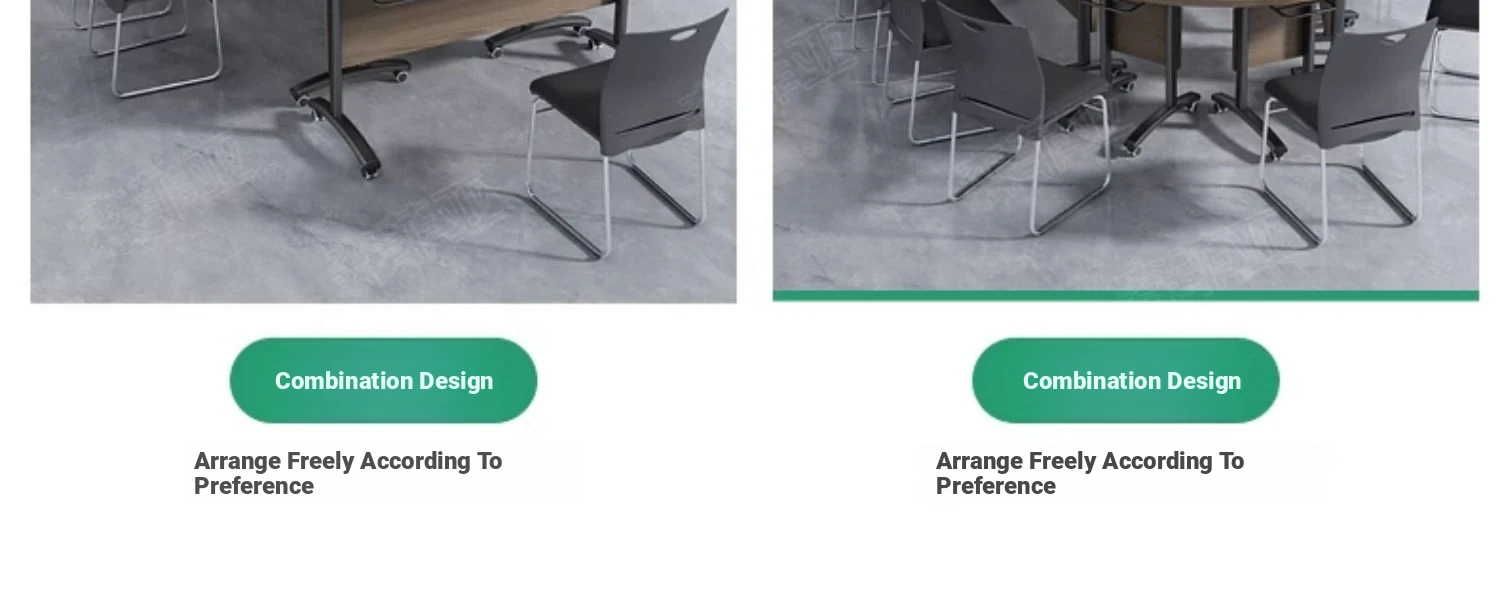The height and width of the screenshot is (598, 1500).
Task: Select the right Arrange Freely According To Preference caption
Action: coord(1090,473)
